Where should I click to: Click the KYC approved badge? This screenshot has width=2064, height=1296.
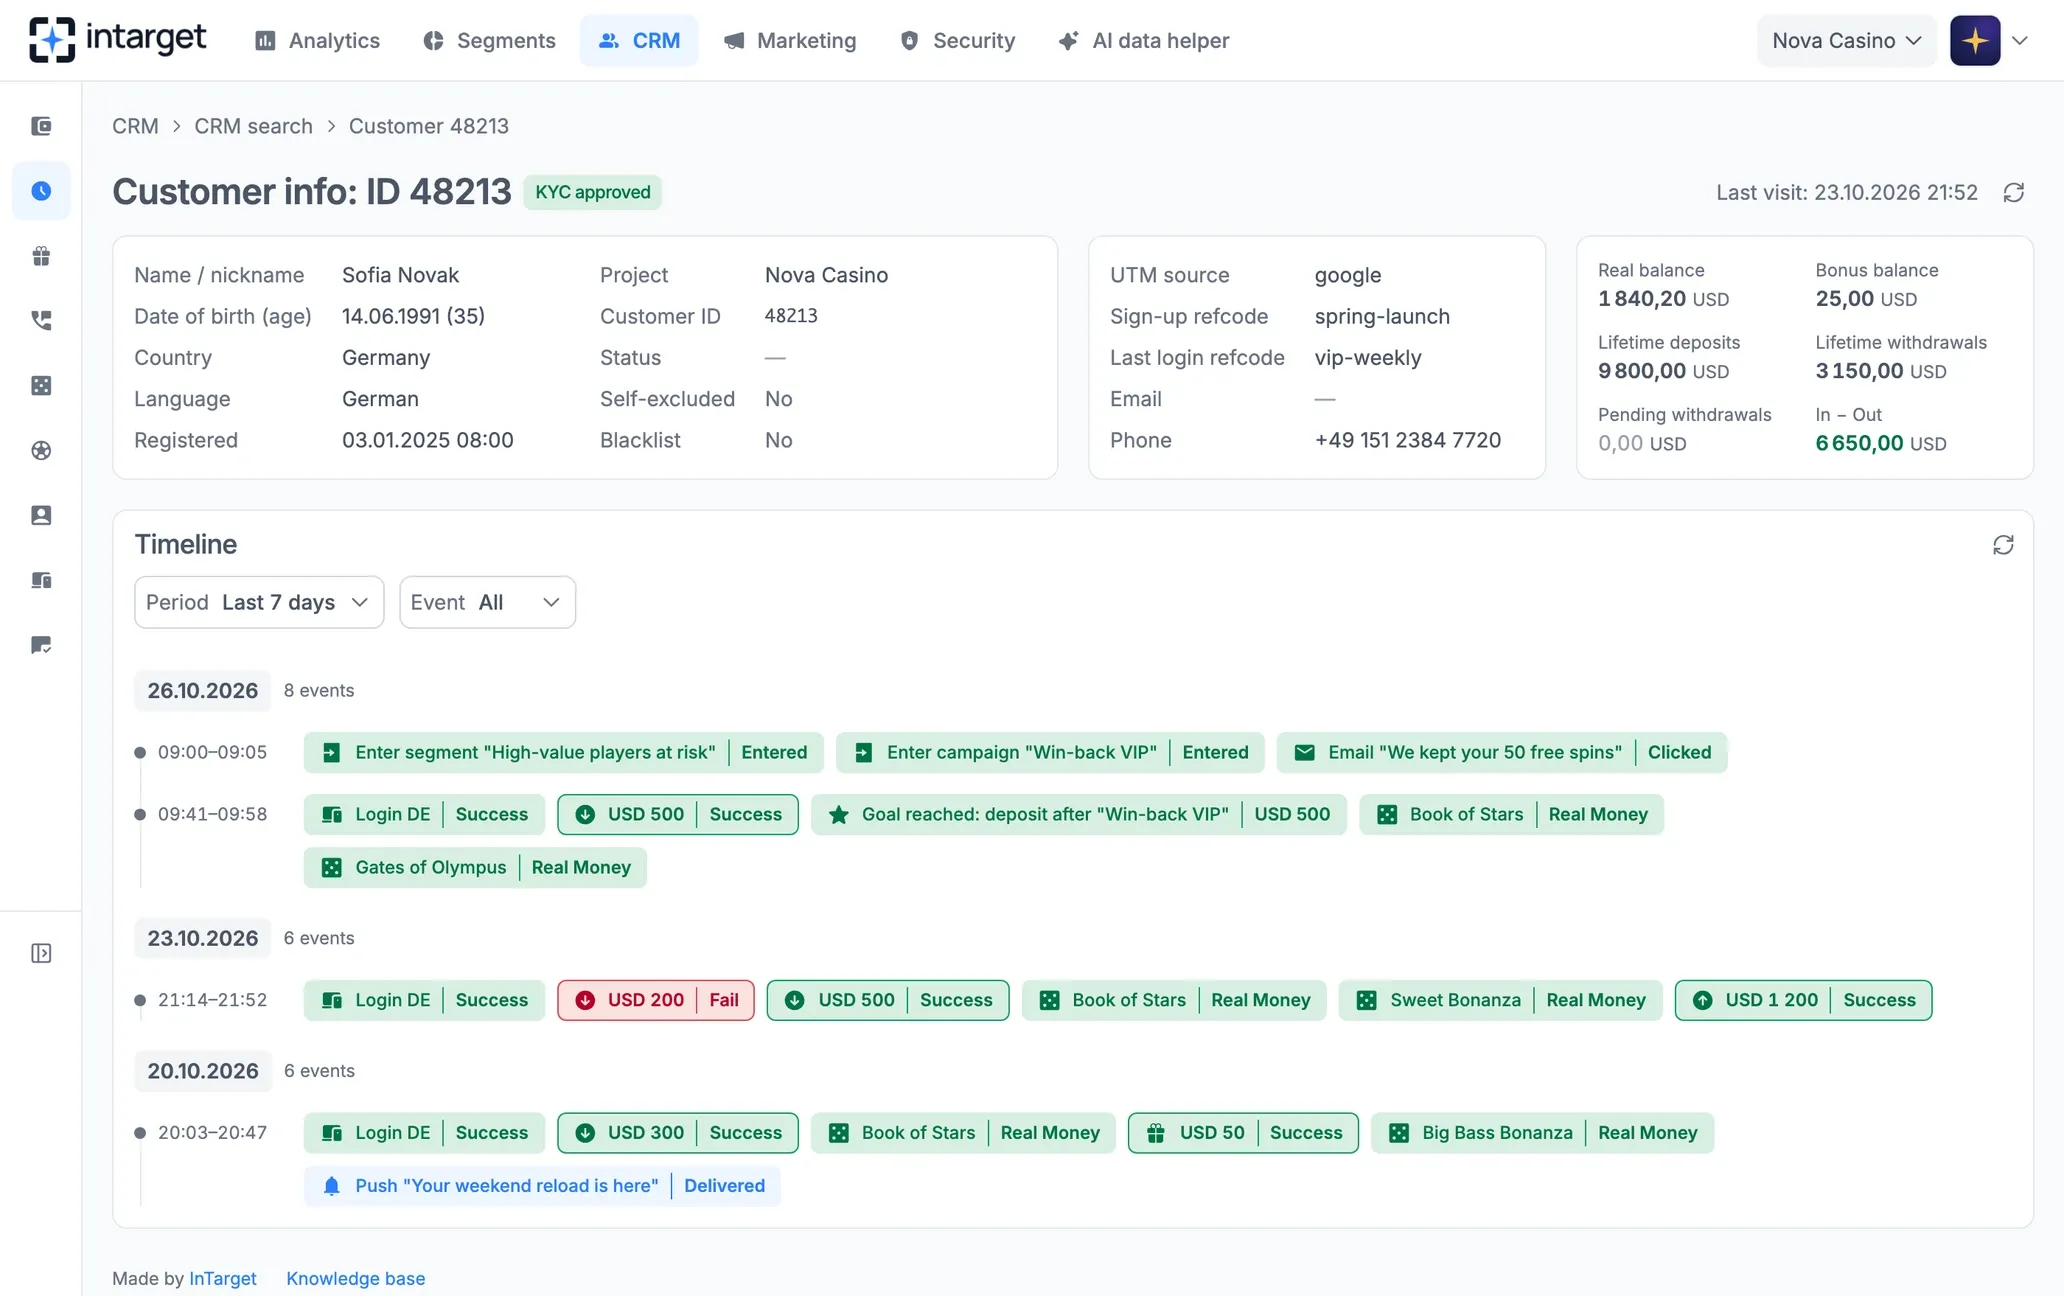(593, 192)
